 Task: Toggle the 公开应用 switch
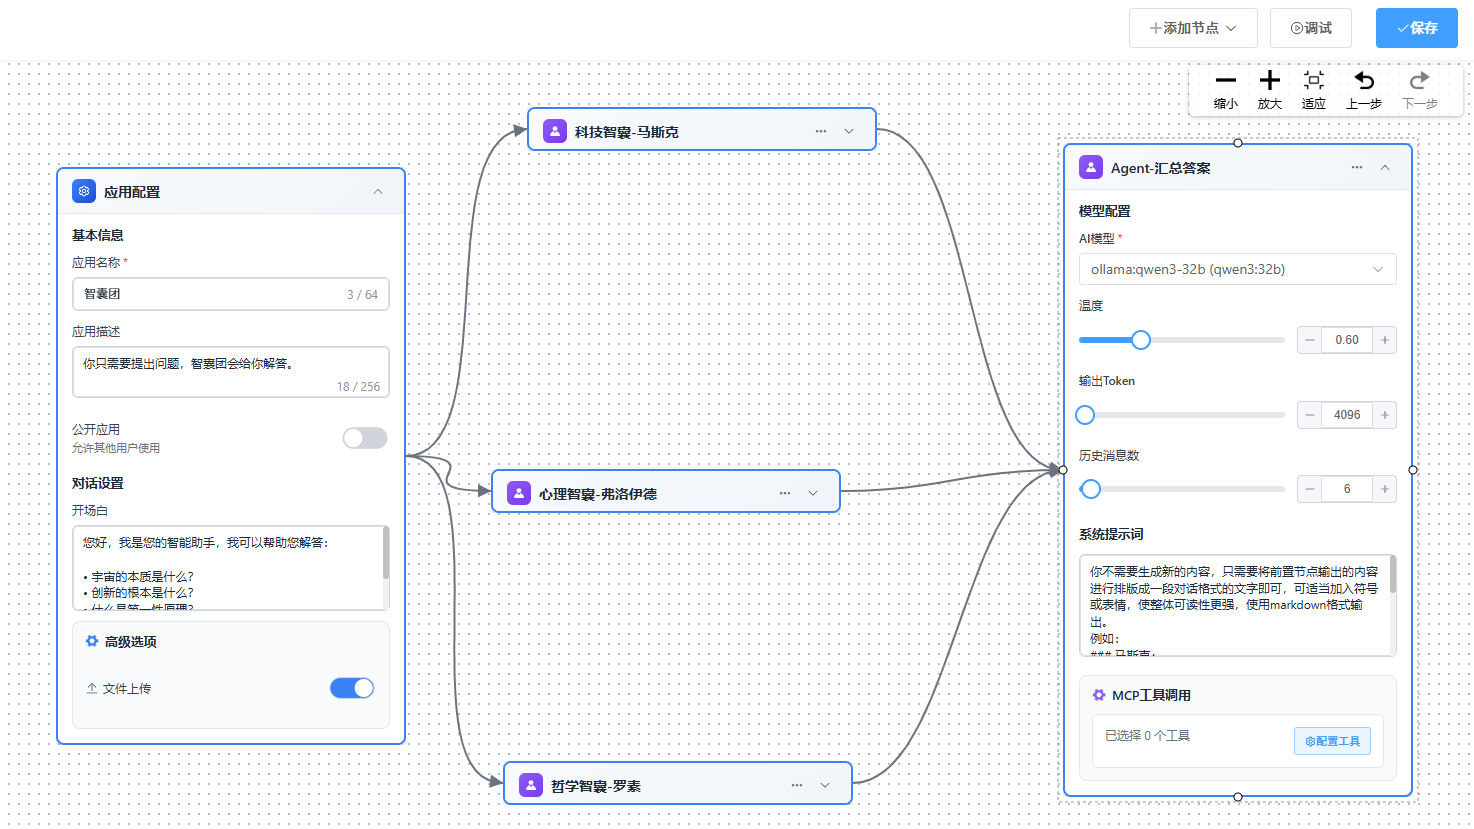coord(364,438)
